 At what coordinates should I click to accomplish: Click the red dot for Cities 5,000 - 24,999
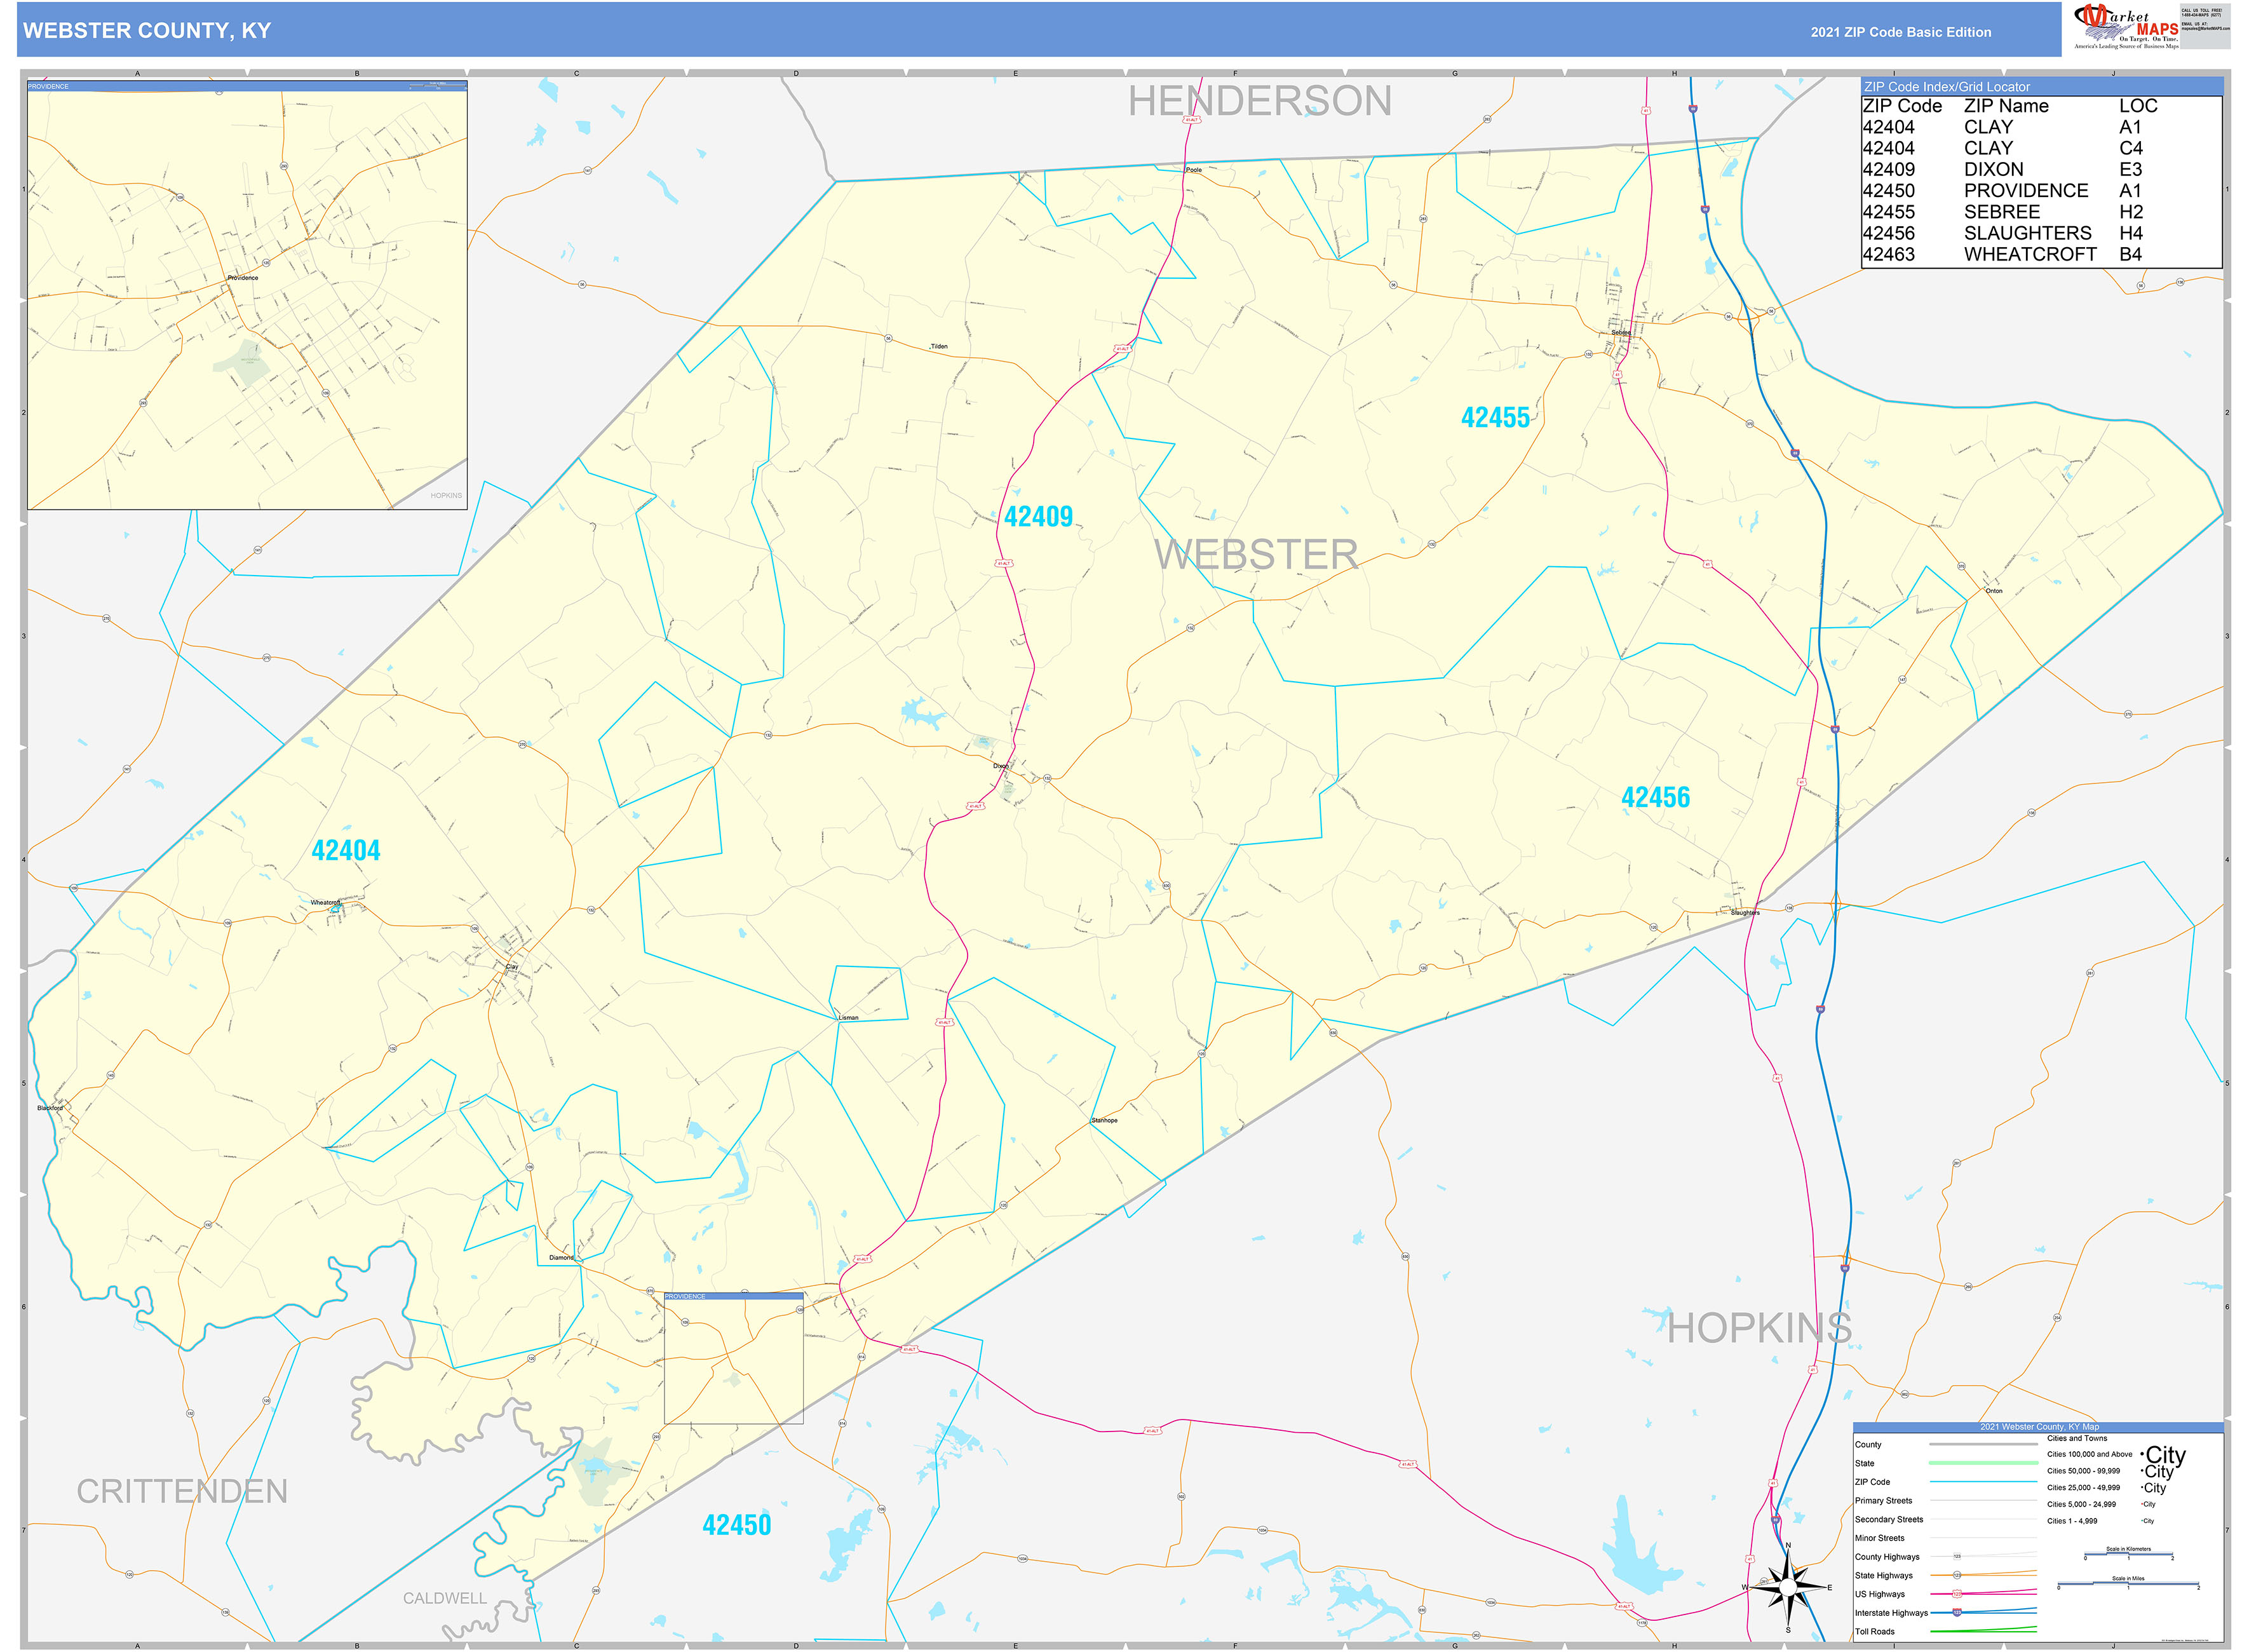pos(2142,1504)
